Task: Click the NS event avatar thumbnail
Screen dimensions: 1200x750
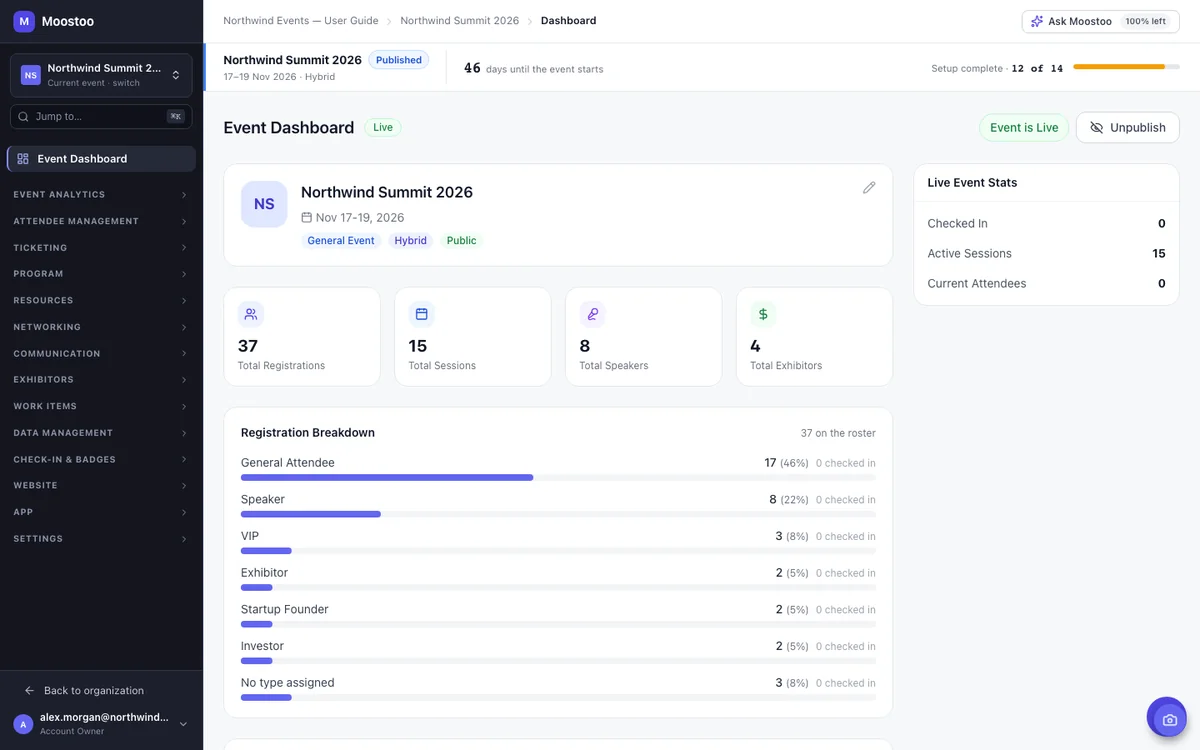Action: coord(264,204)
